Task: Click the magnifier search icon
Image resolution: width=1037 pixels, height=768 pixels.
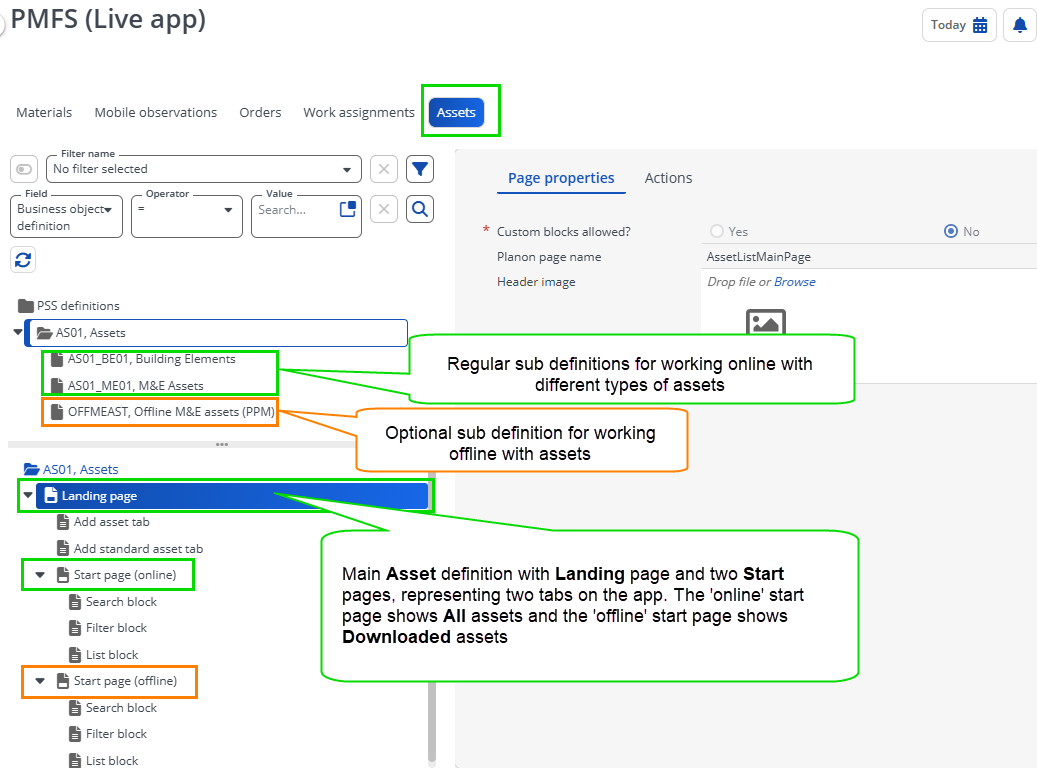Action: tap(420, 210)
